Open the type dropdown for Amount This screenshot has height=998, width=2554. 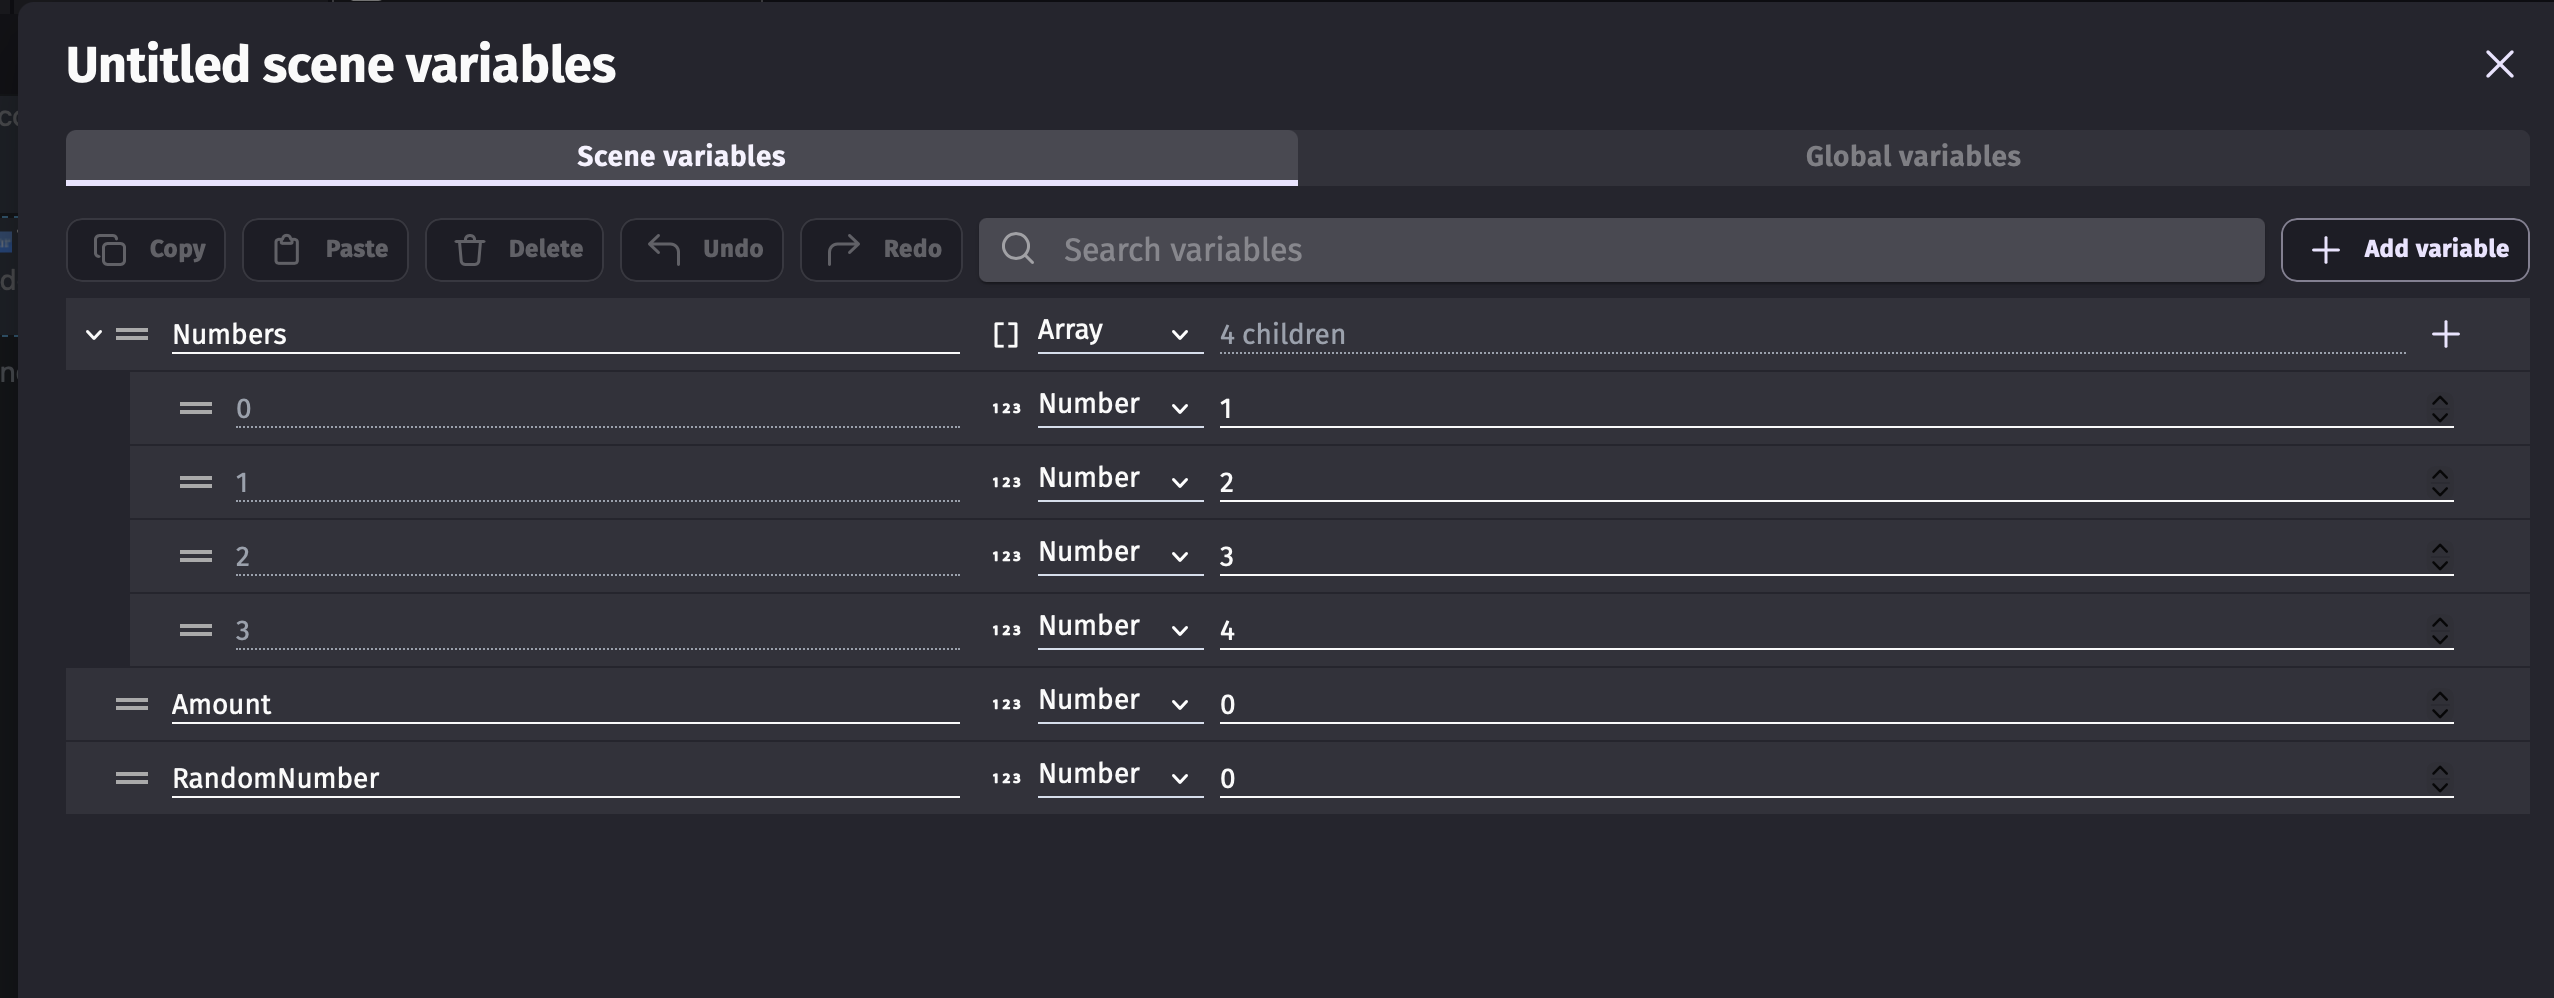tap(1117, 702)
